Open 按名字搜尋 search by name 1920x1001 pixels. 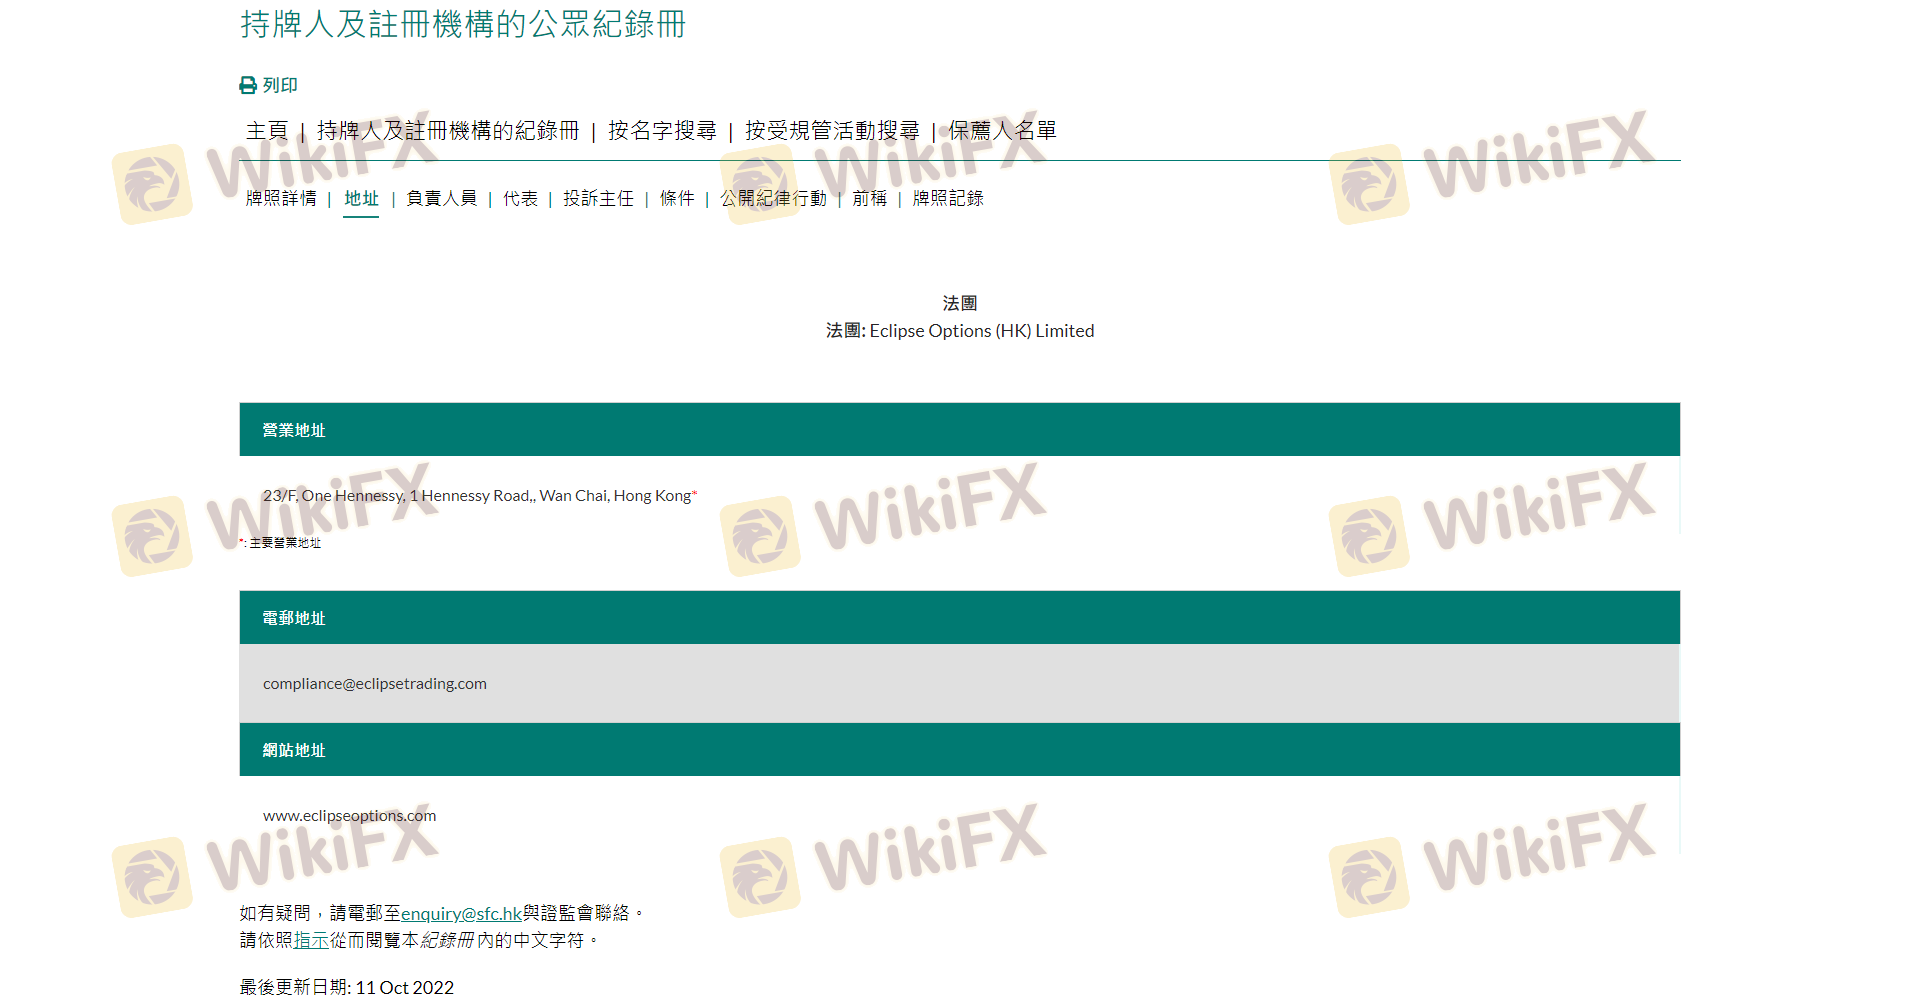coord(662,131)
